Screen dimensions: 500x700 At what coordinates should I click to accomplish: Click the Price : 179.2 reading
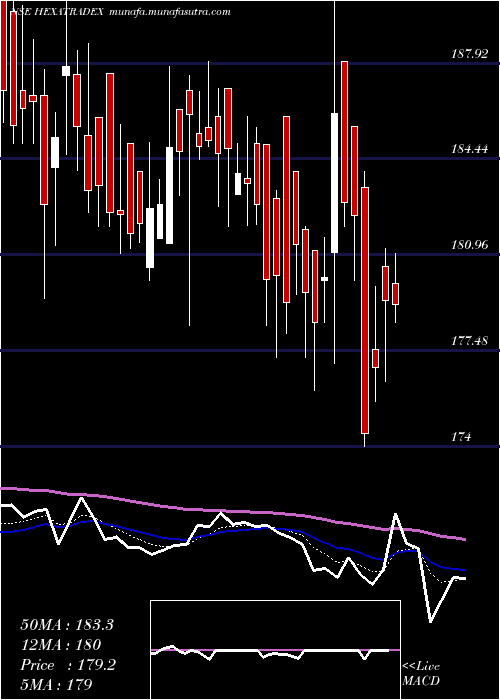(68, 665)
